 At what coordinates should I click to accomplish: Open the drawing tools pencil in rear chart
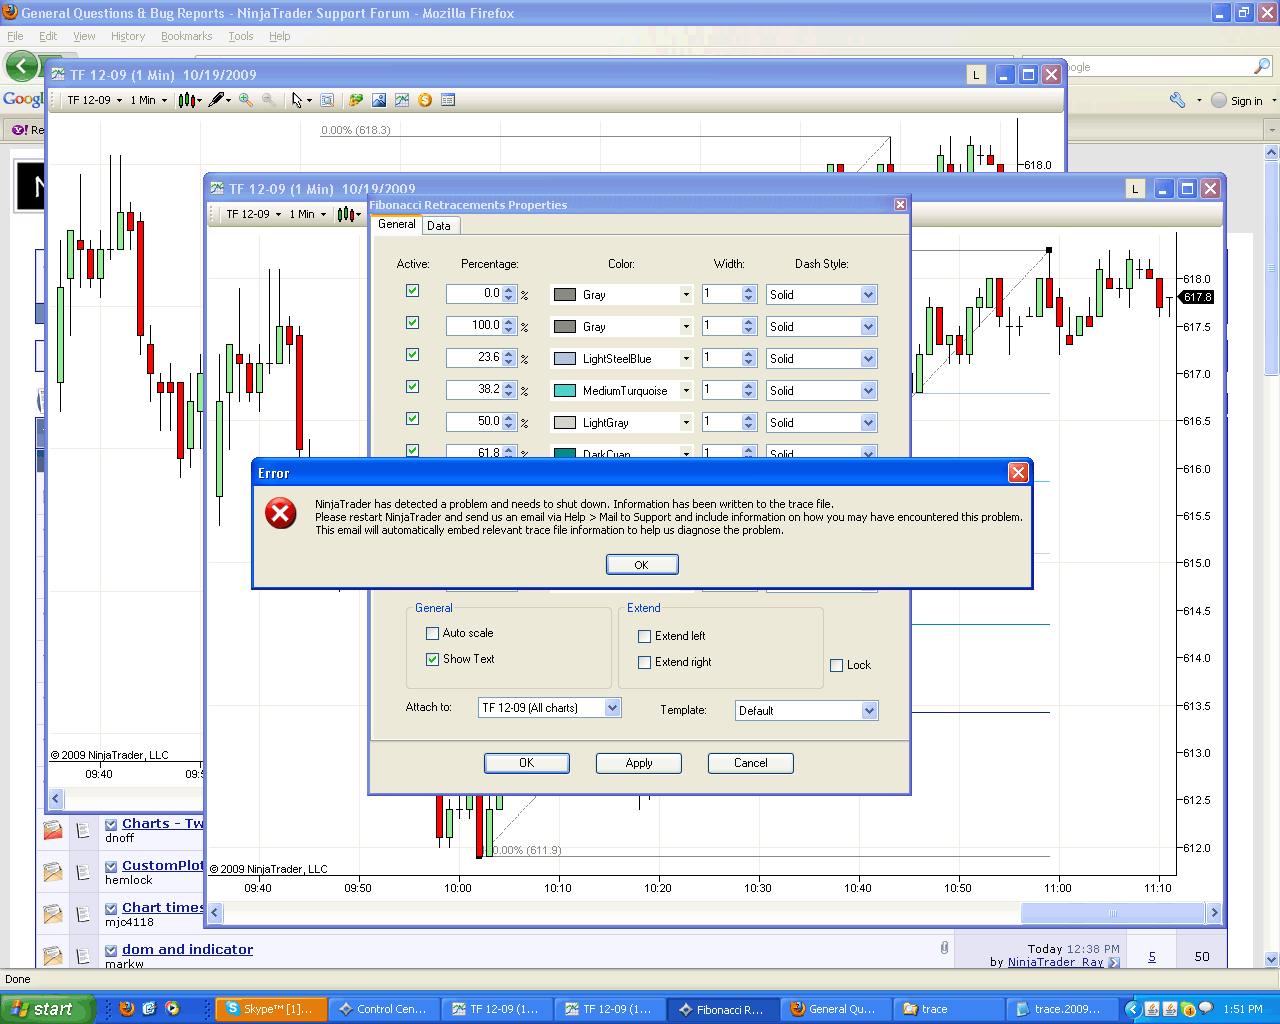click(217, 100)
